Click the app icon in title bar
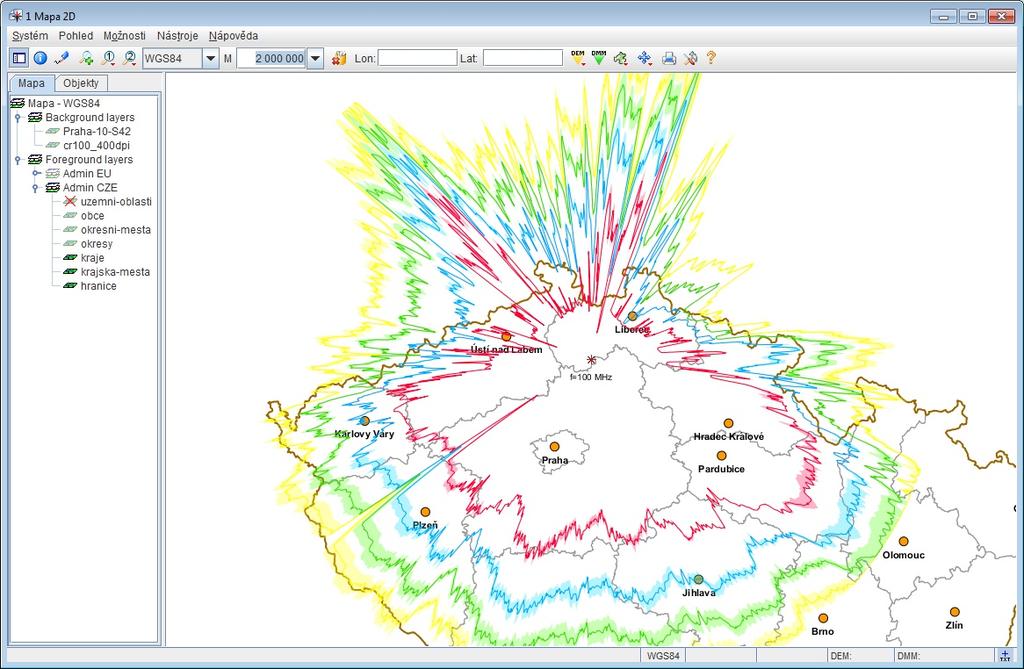 16,16
